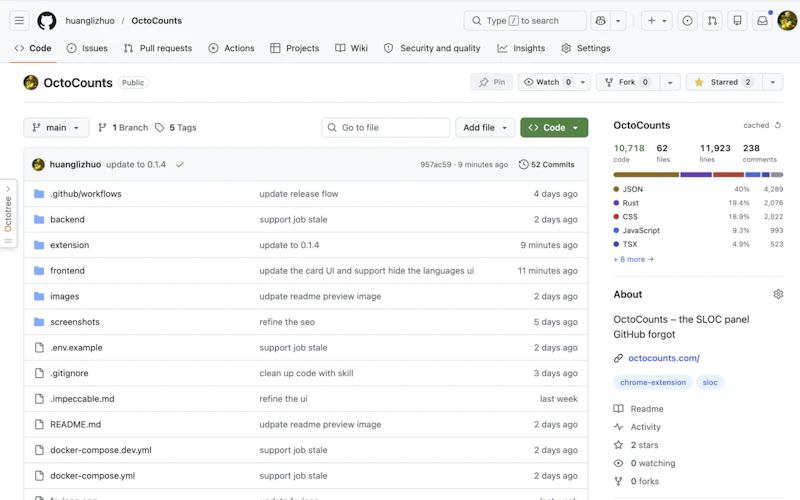Open Copilot chat icon
This screenshot has width=800, height=500.
[x=601, y=20]
